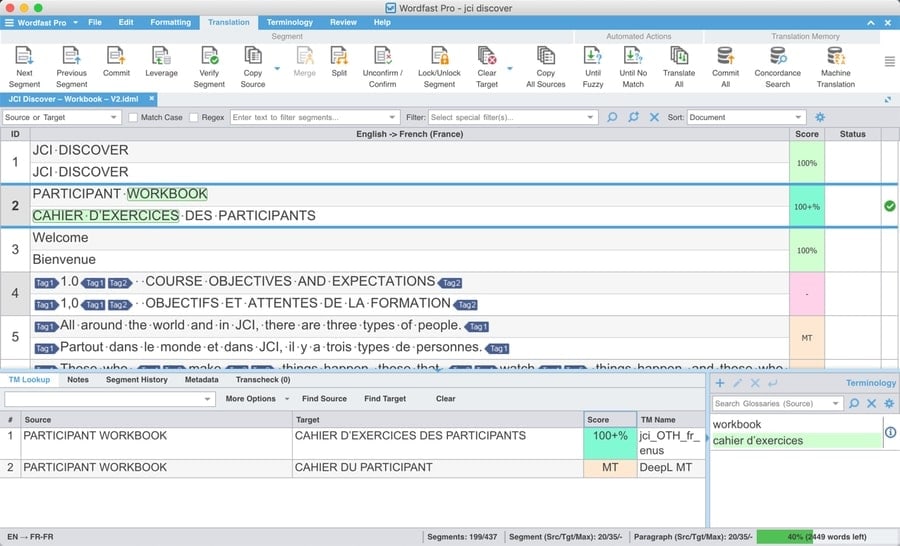Open the Wordfast Pro main menu

(42, 22)
